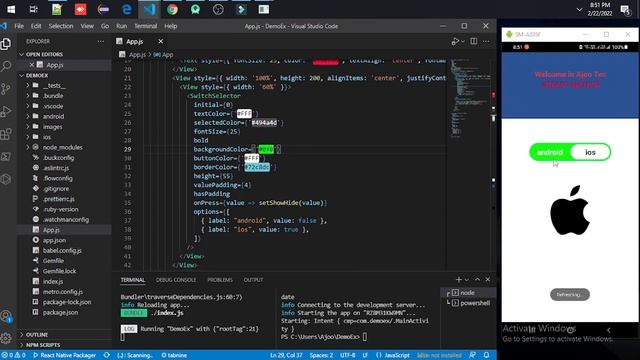Click React Native Packager in status bar
The image size is (640, 360).
(64, 355)
